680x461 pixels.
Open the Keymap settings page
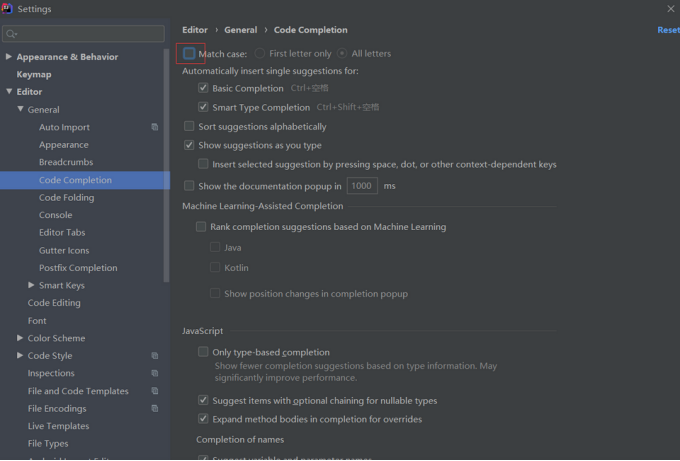(34, 74)
